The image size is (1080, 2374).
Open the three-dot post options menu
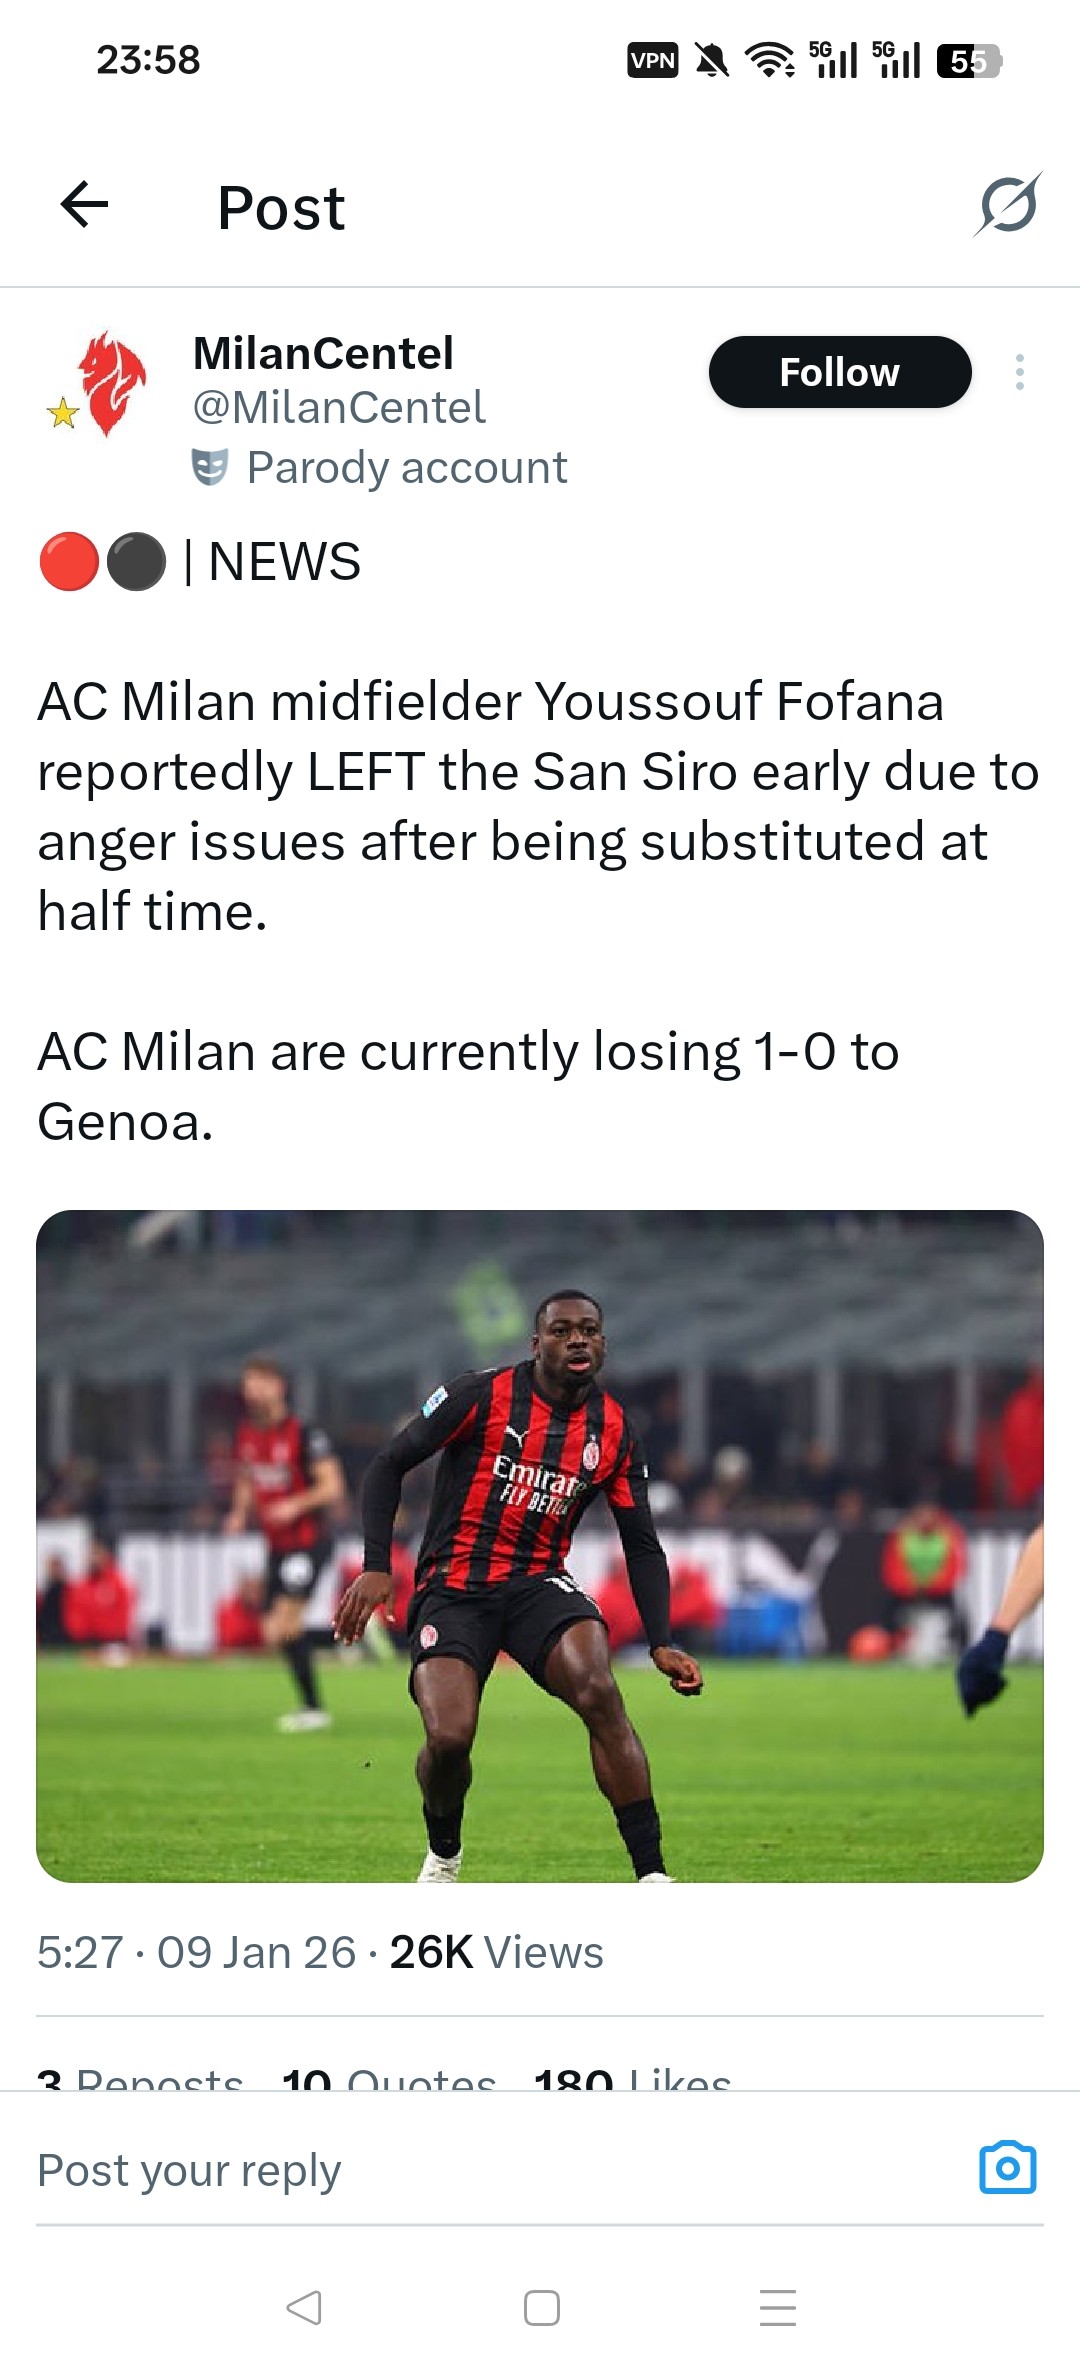pos(1019,372)
